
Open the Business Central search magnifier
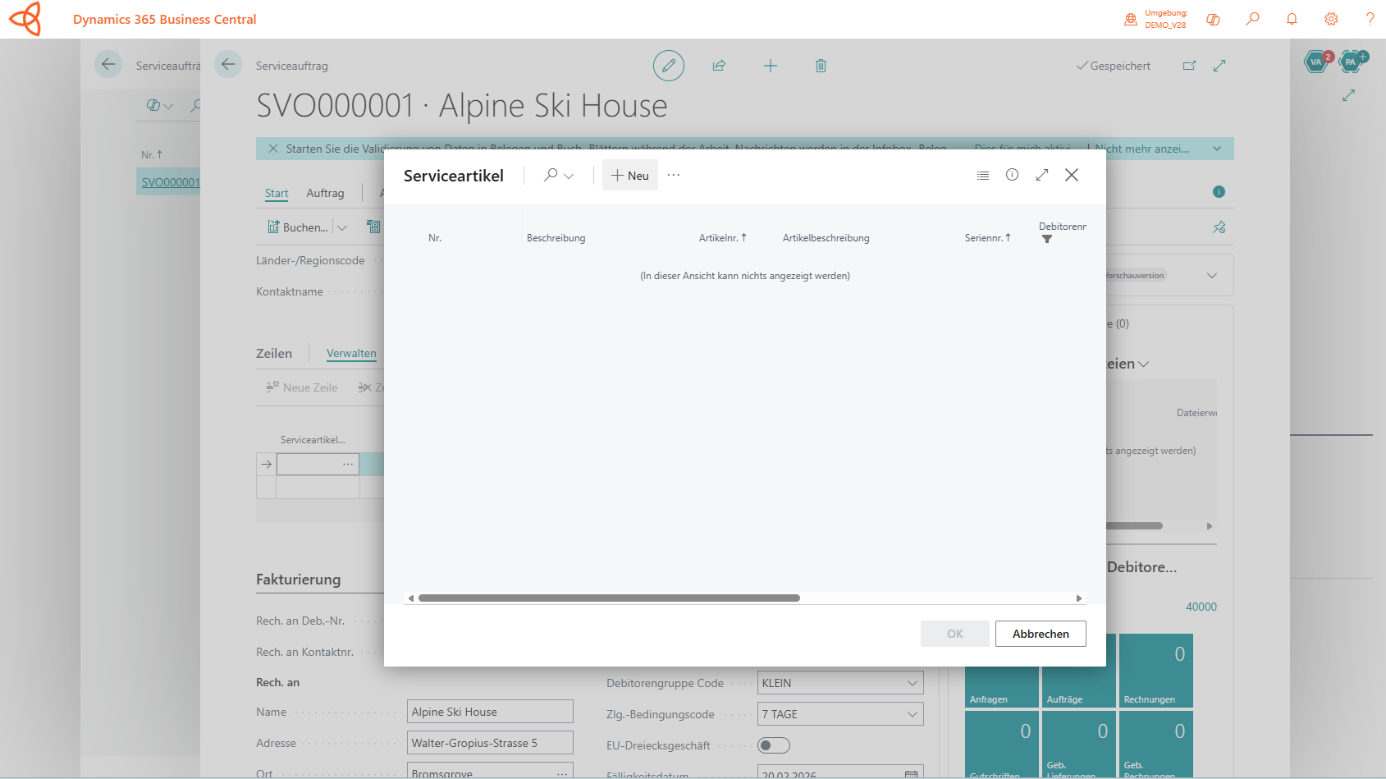click(x=1252, y=19)
